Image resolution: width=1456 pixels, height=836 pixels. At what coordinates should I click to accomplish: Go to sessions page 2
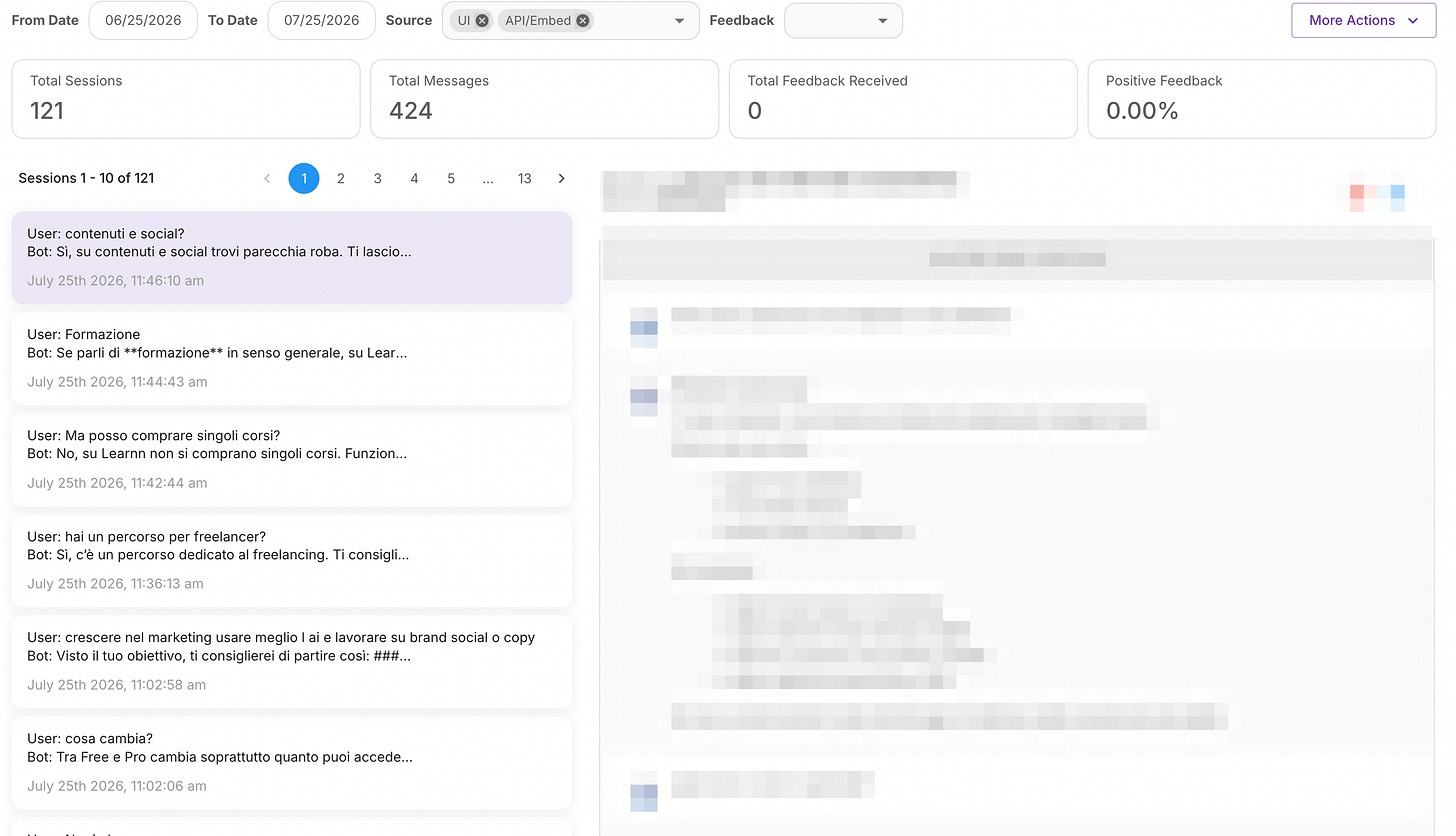[x=341, y=178]
